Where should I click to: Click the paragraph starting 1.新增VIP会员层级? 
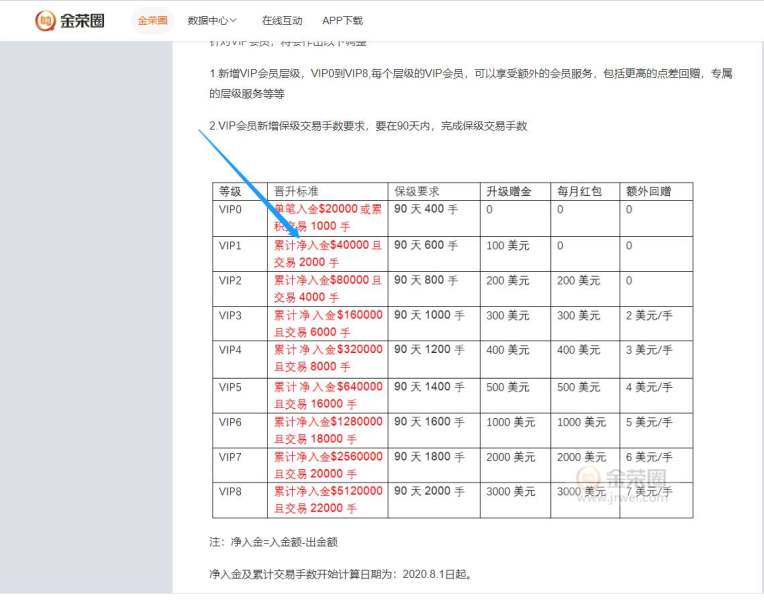point(471,83)
